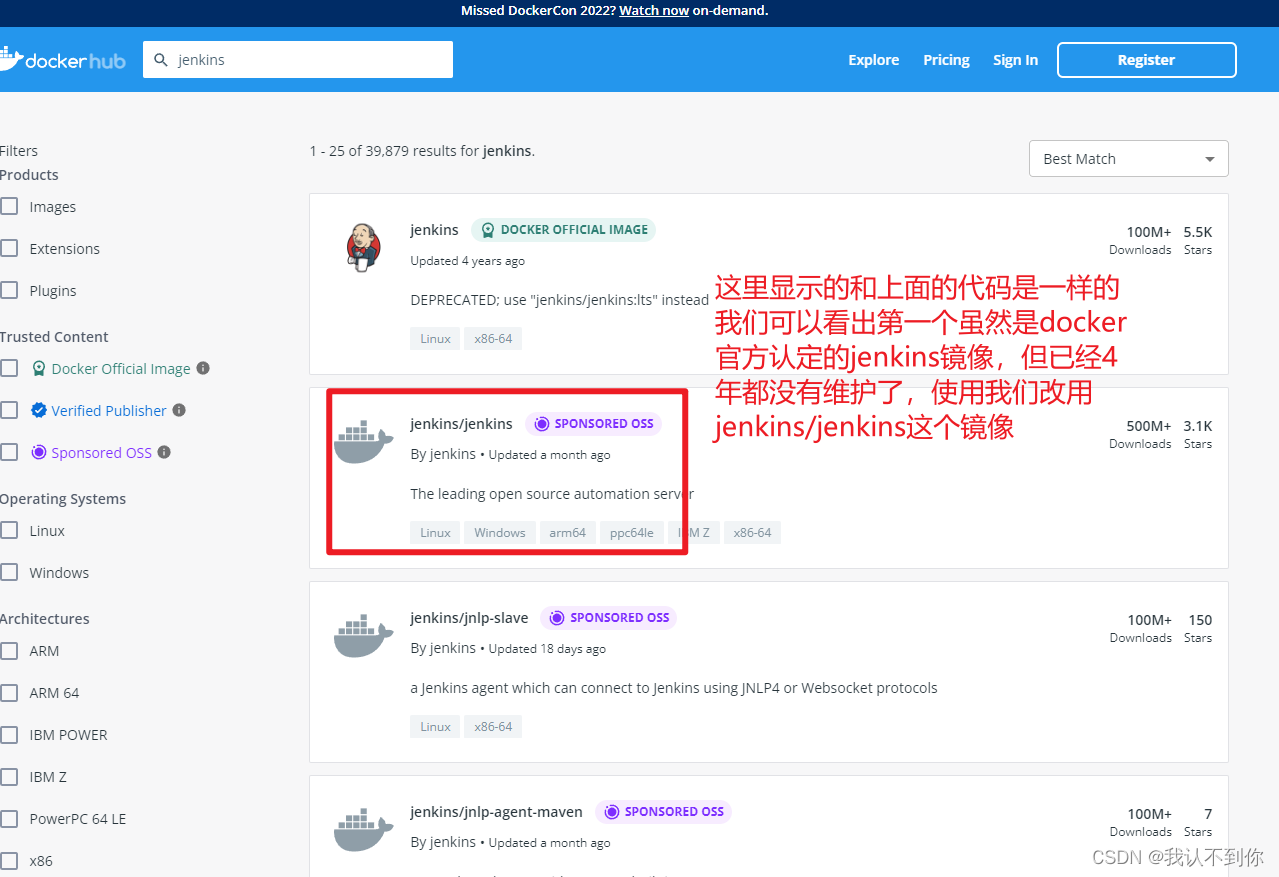
Task: Open the jenkins/jnlp-slave repository title
Action: (x=469, y=618)
